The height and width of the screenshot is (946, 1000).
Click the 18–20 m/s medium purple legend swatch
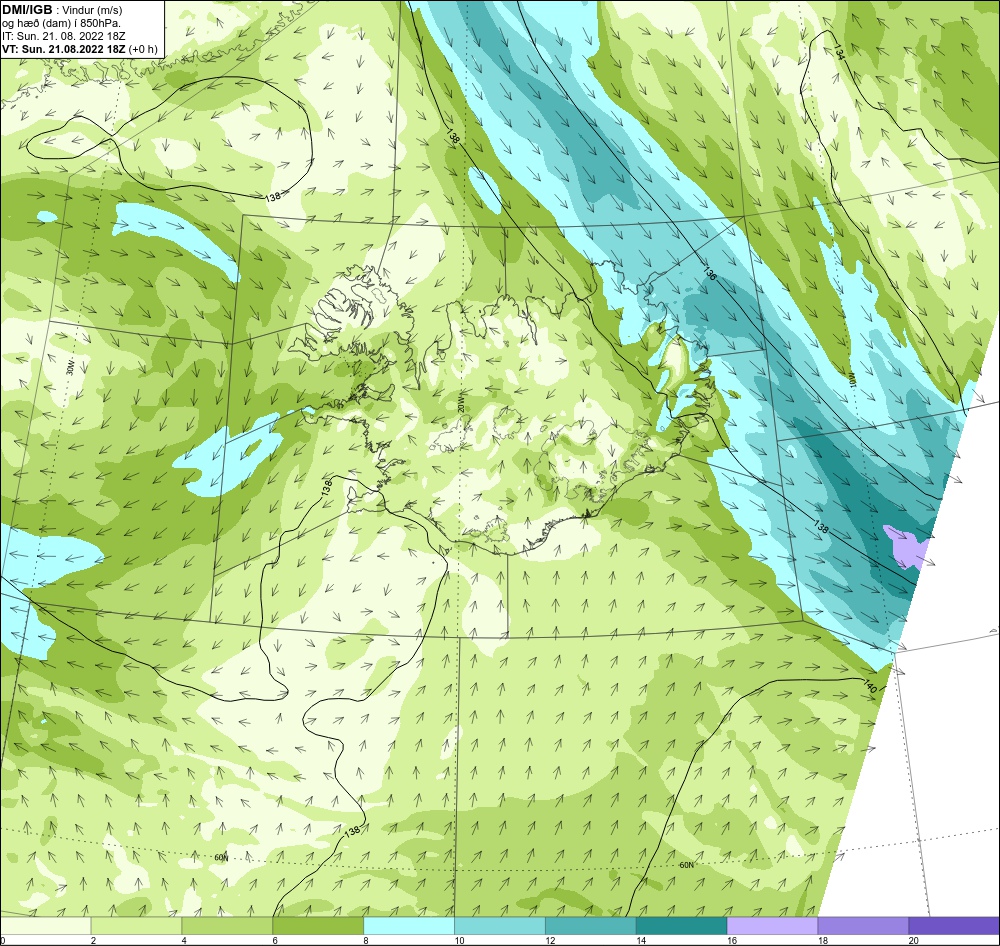(x=863, y=925)
